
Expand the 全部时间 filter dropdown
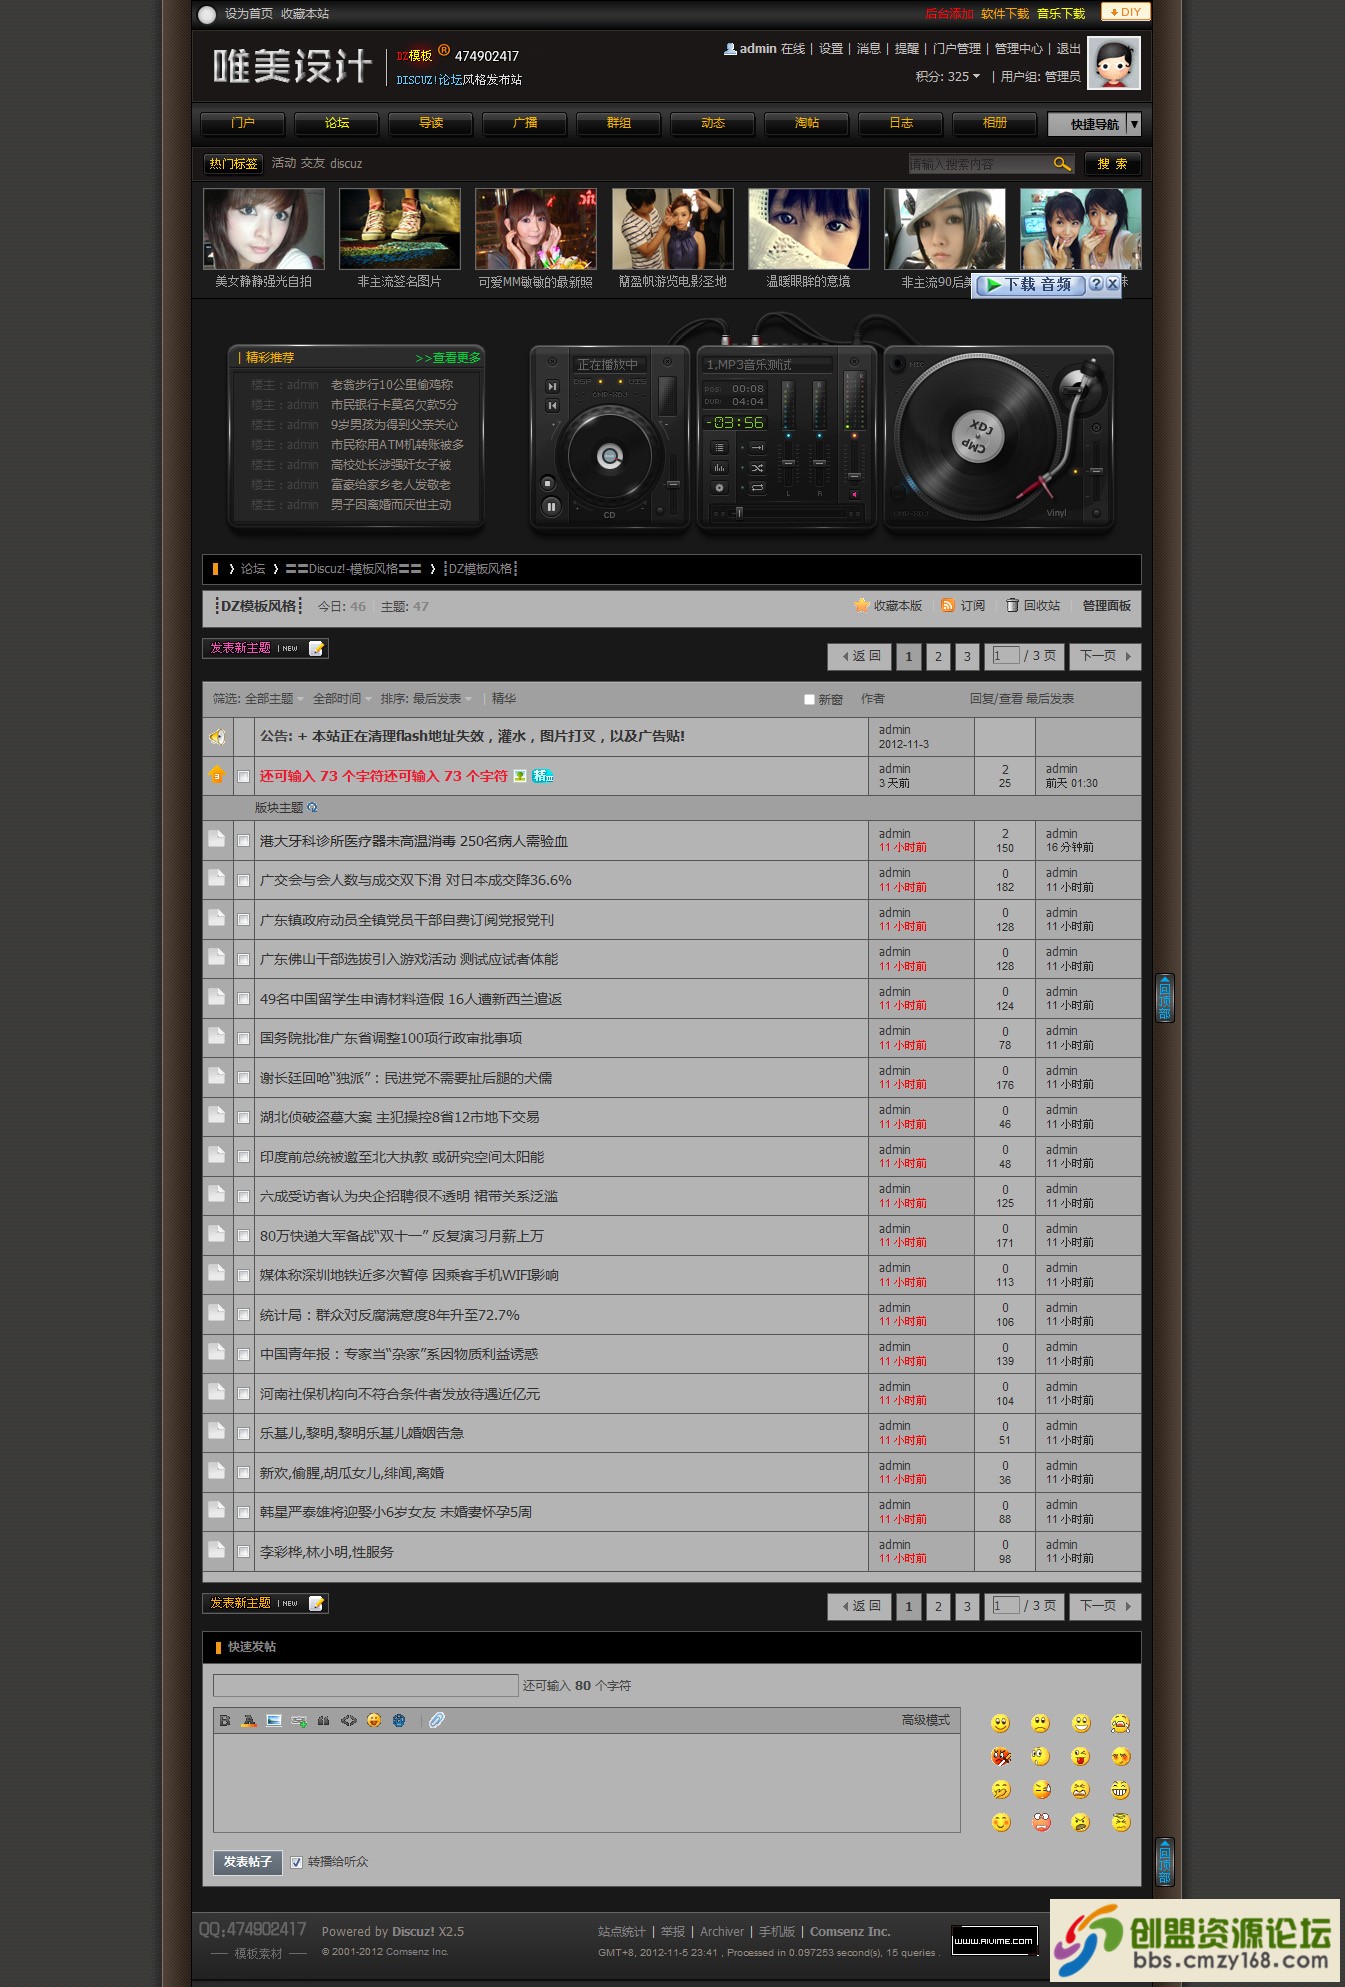click(x=342, y=699)
